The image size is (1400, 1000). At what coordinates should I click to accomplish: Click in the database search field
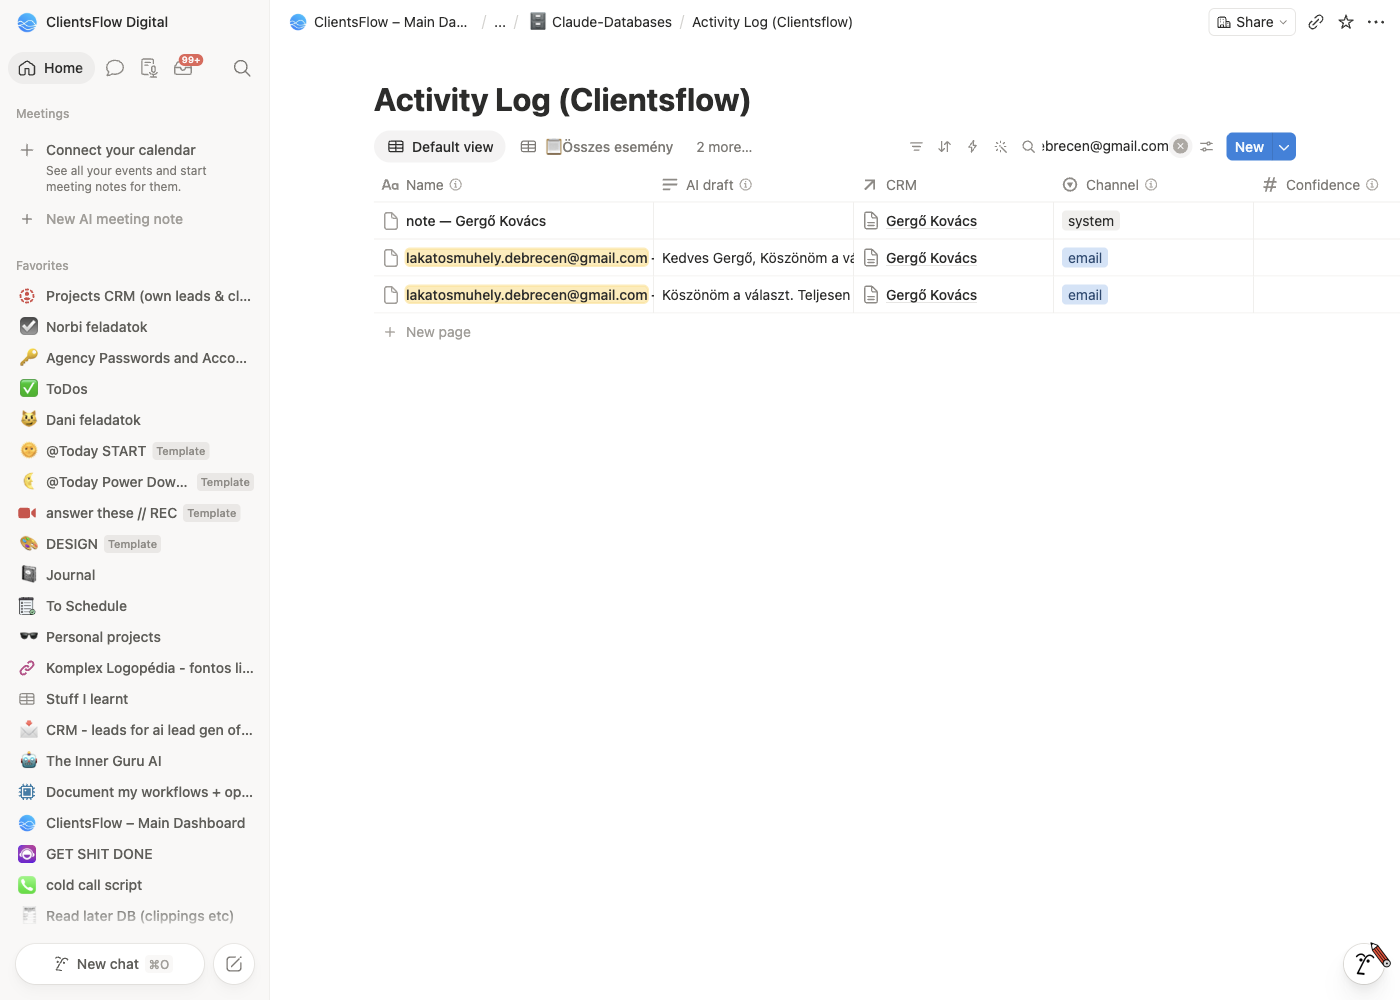pyautogui.click(x=1105, y=146)
